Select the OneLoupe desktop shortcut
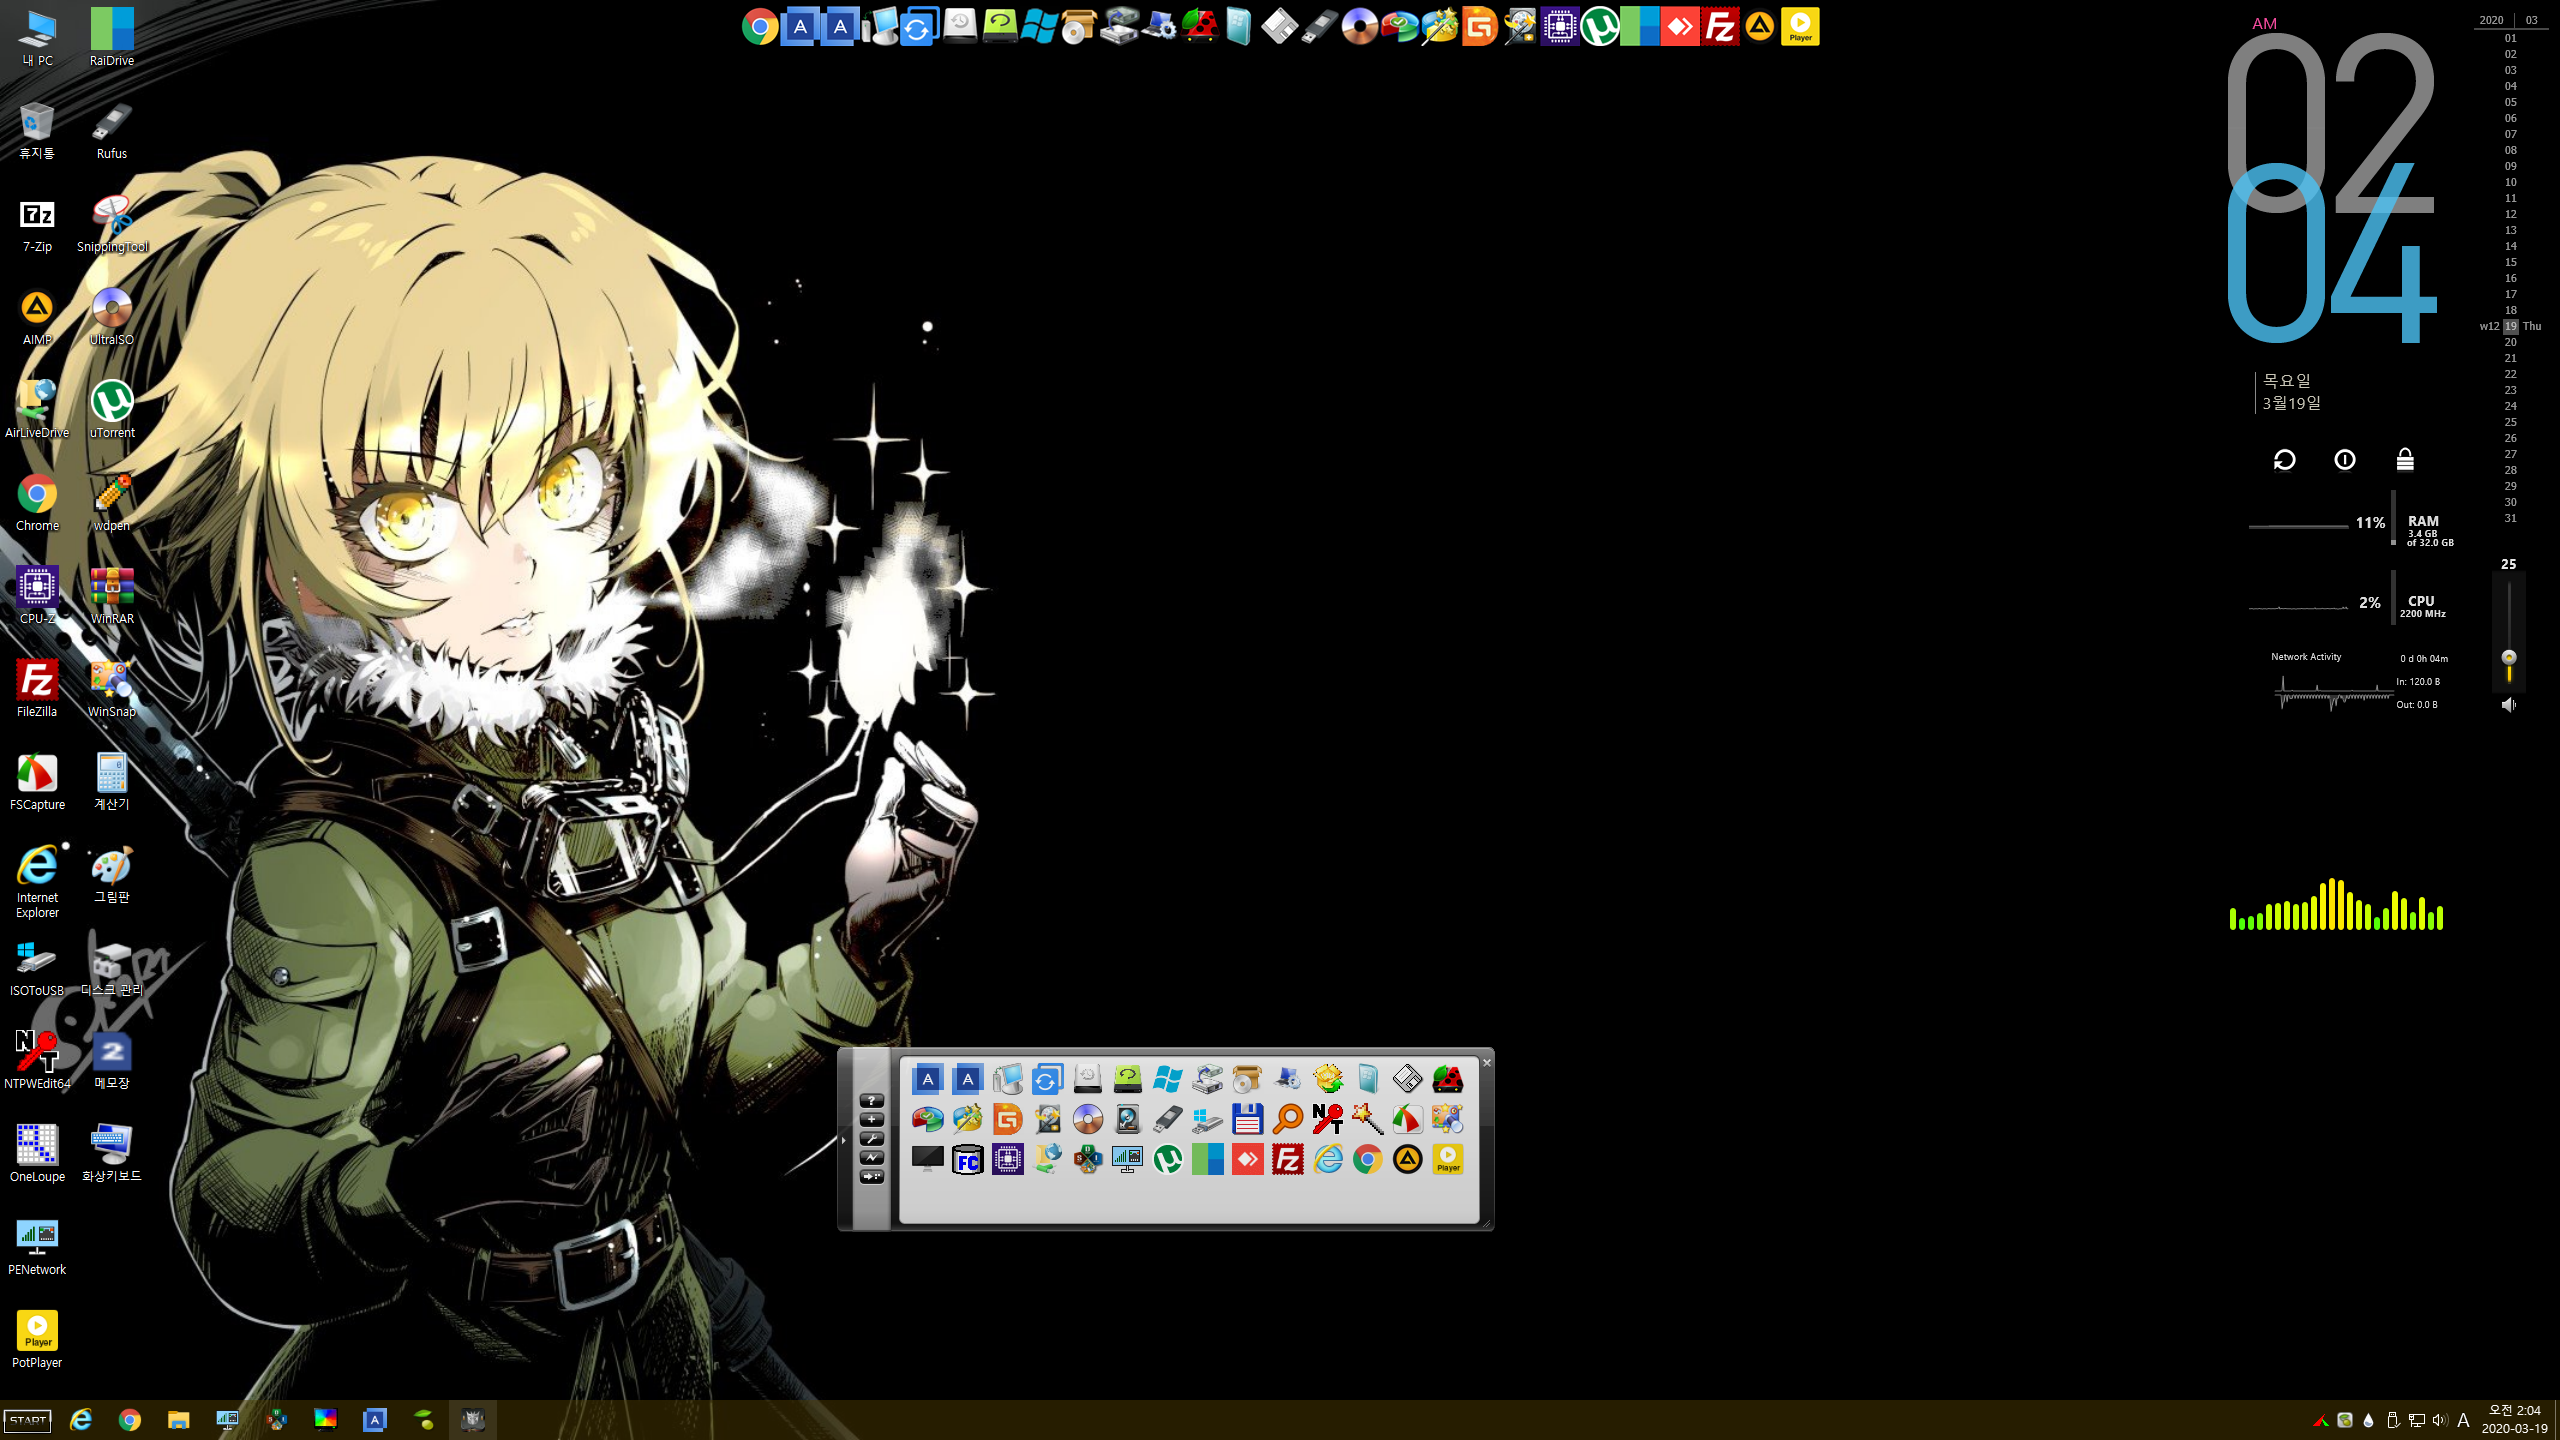 pyautogui.click(x=37, y=1154)
